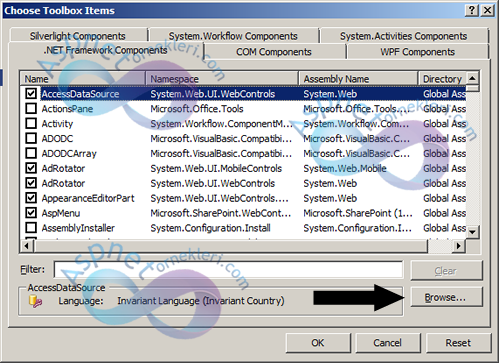The height and width of the screenshot is (363, 499).
Task: Switch to Silverlight Components tab
Action: [x=78, y=36]
